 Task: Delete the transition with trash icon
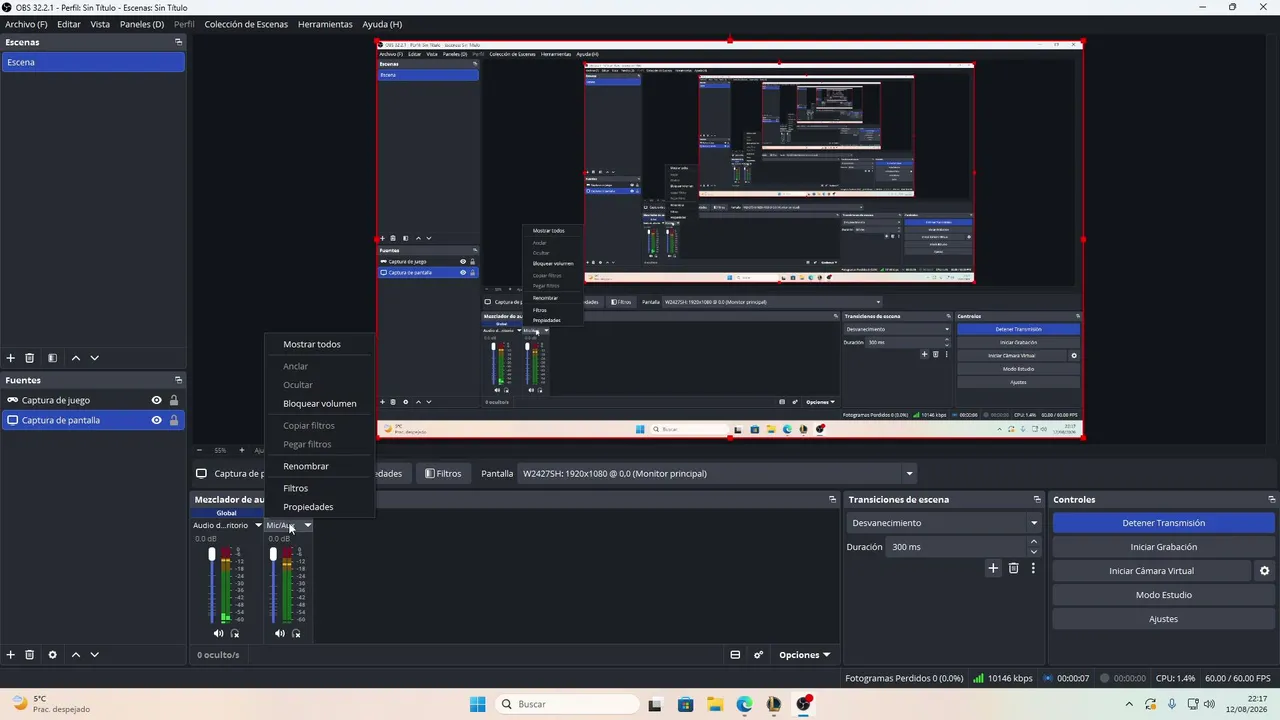point(1013,568)
